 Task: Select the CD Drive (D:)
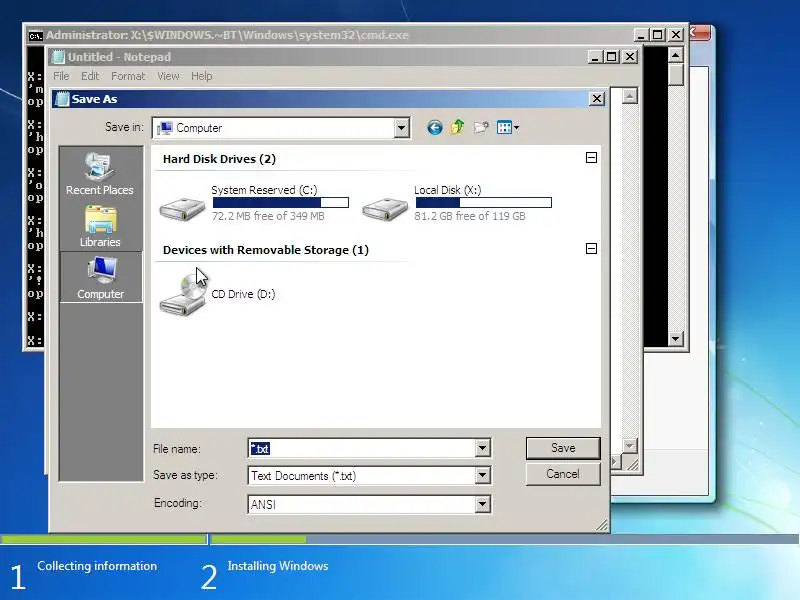(217, 294)
